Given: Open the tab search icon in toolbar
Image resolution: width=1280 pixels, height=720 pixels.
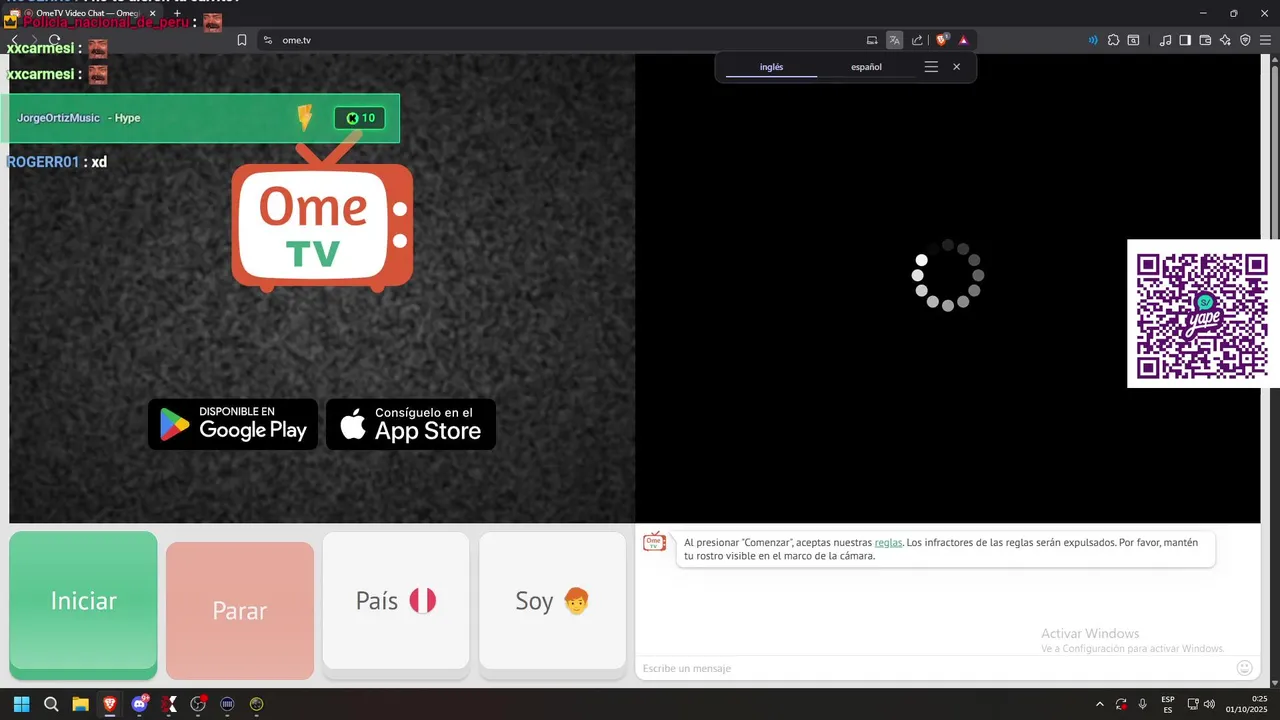Looking at the screenshot, I should click(1133, 40).
